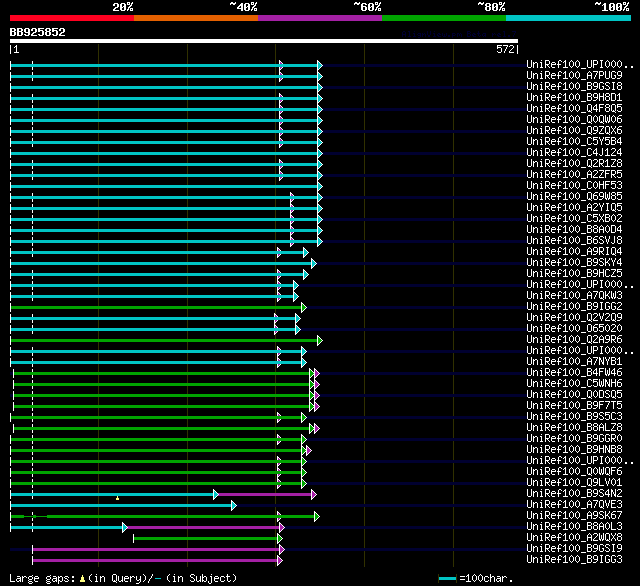Viewport: 640px width, 586px height.
Task: Click the UniRef100_Q9ZQX6 subject name
Action: pos(574,130)
